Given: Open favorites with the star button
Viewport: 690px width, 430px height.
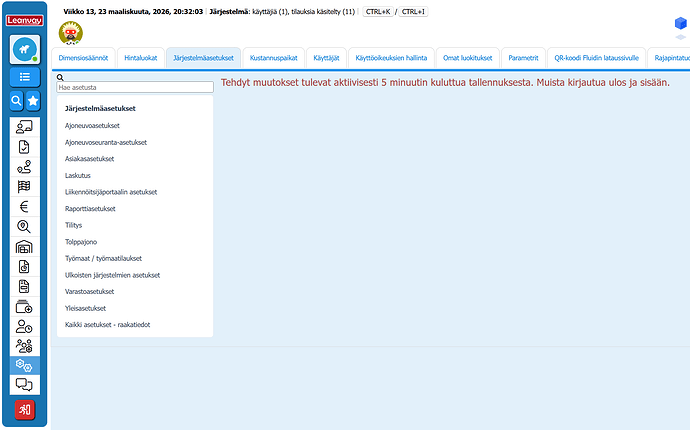Looking at the screenshot, I should [33, 101].
